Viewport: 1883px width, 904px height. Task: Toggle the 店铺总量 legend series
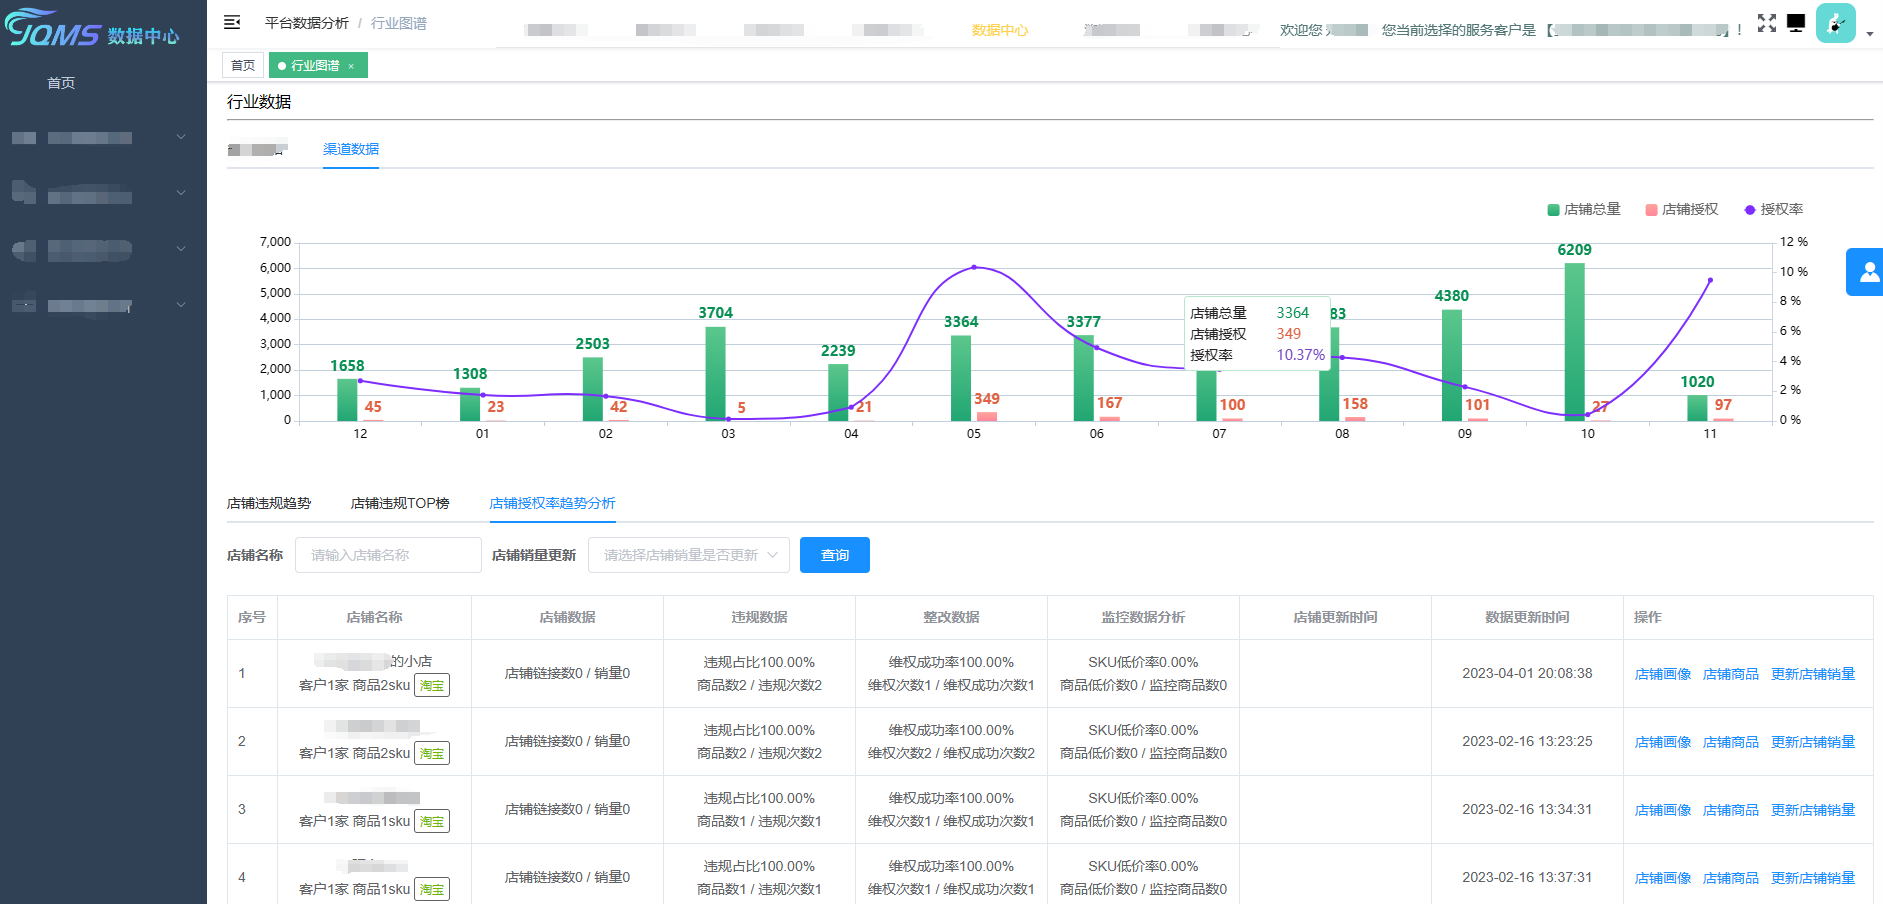point(1584,209)
